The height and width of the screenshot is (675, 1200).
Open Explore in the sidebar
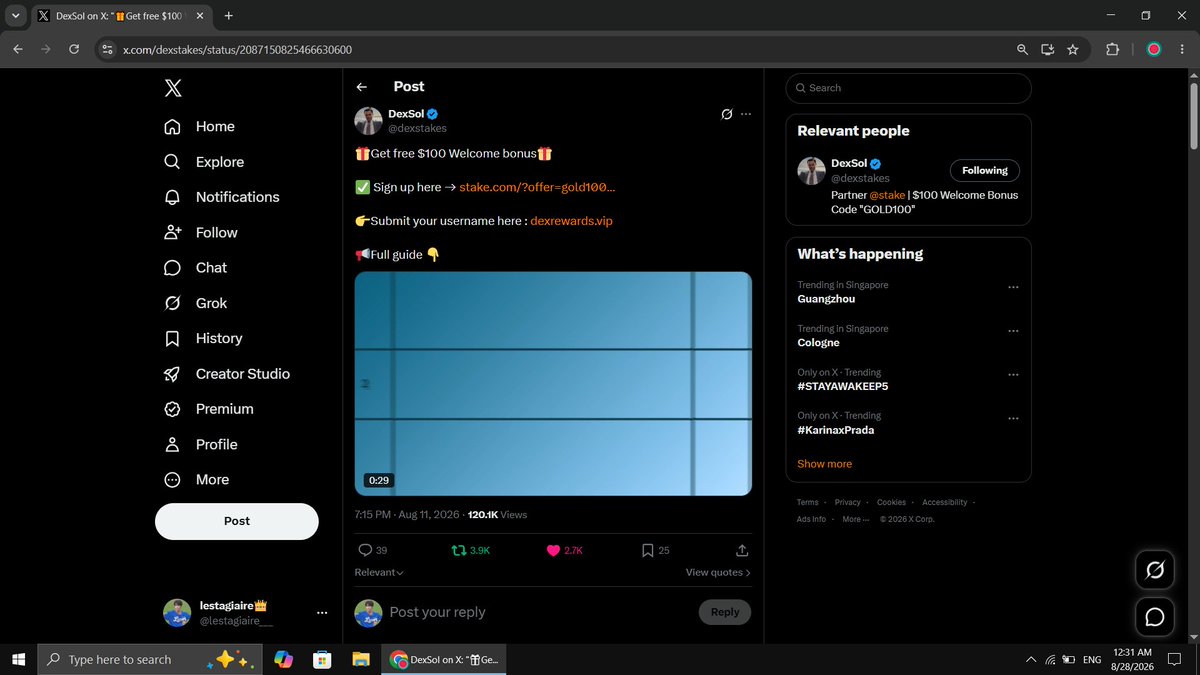coord(204,162)
